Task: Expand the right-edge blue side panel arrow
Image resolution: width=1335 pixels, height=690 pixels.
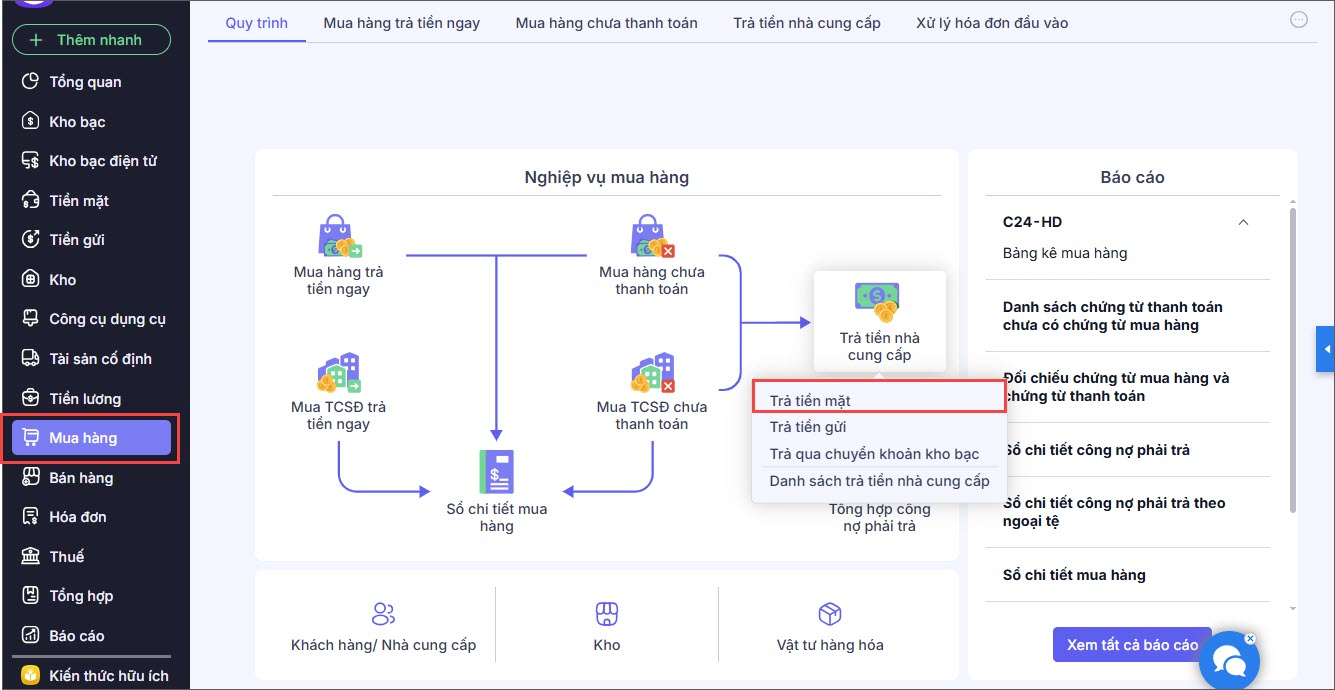Action: click(x=1326, y=349)
